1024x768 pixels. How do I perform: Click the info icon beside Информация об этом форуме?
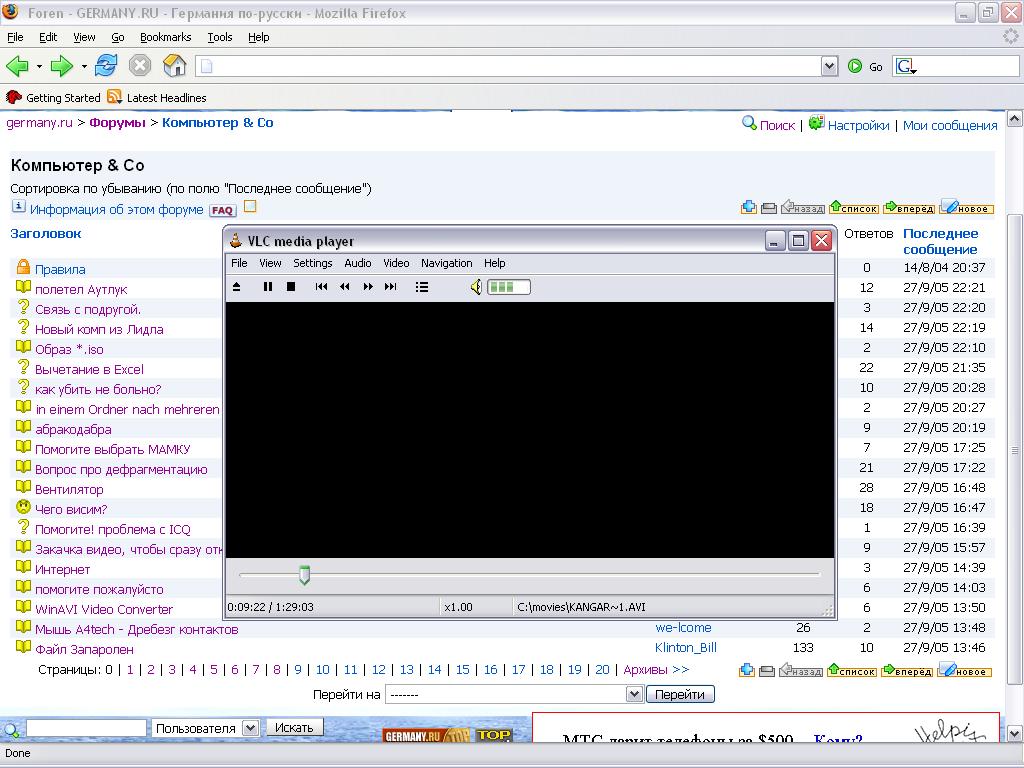(18, 207)
